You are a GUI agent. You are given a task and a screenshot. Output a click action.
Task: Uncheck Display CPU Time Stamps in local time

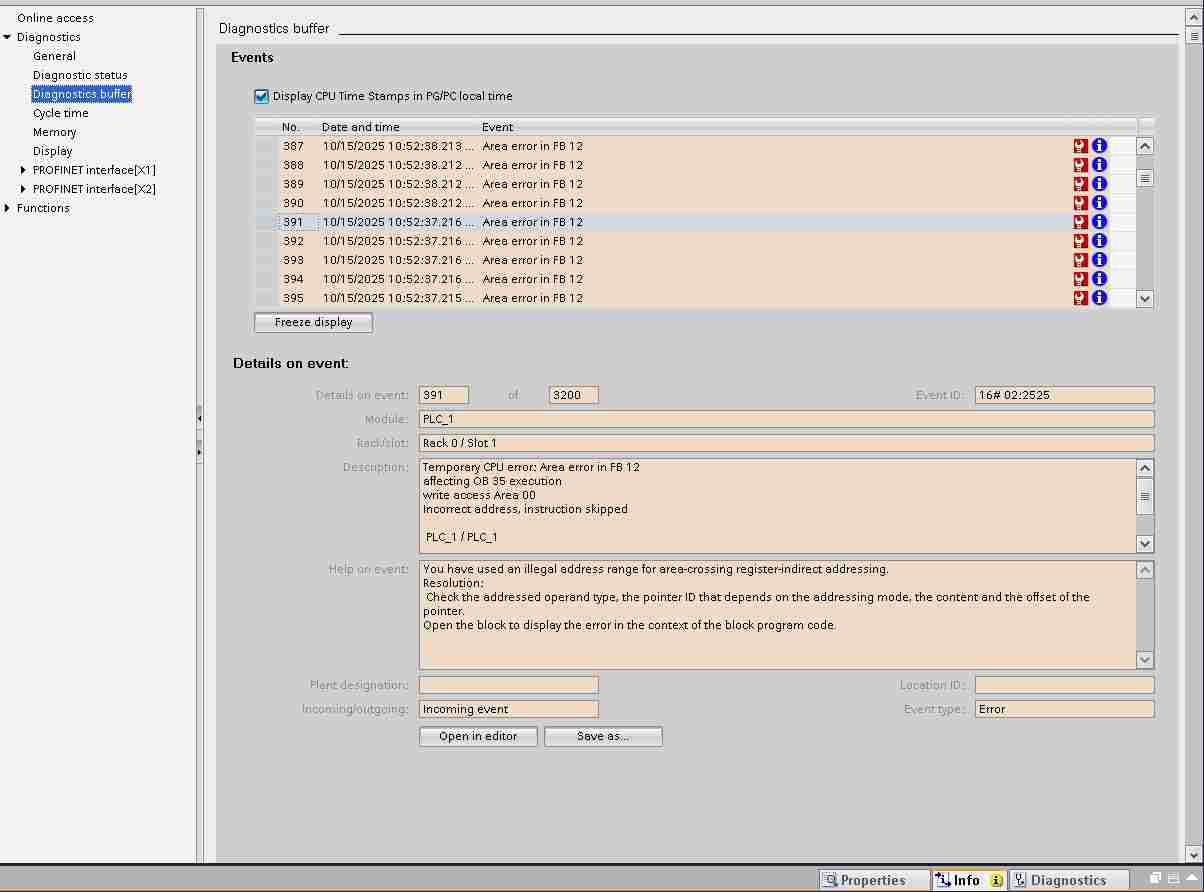click(261, 97)
